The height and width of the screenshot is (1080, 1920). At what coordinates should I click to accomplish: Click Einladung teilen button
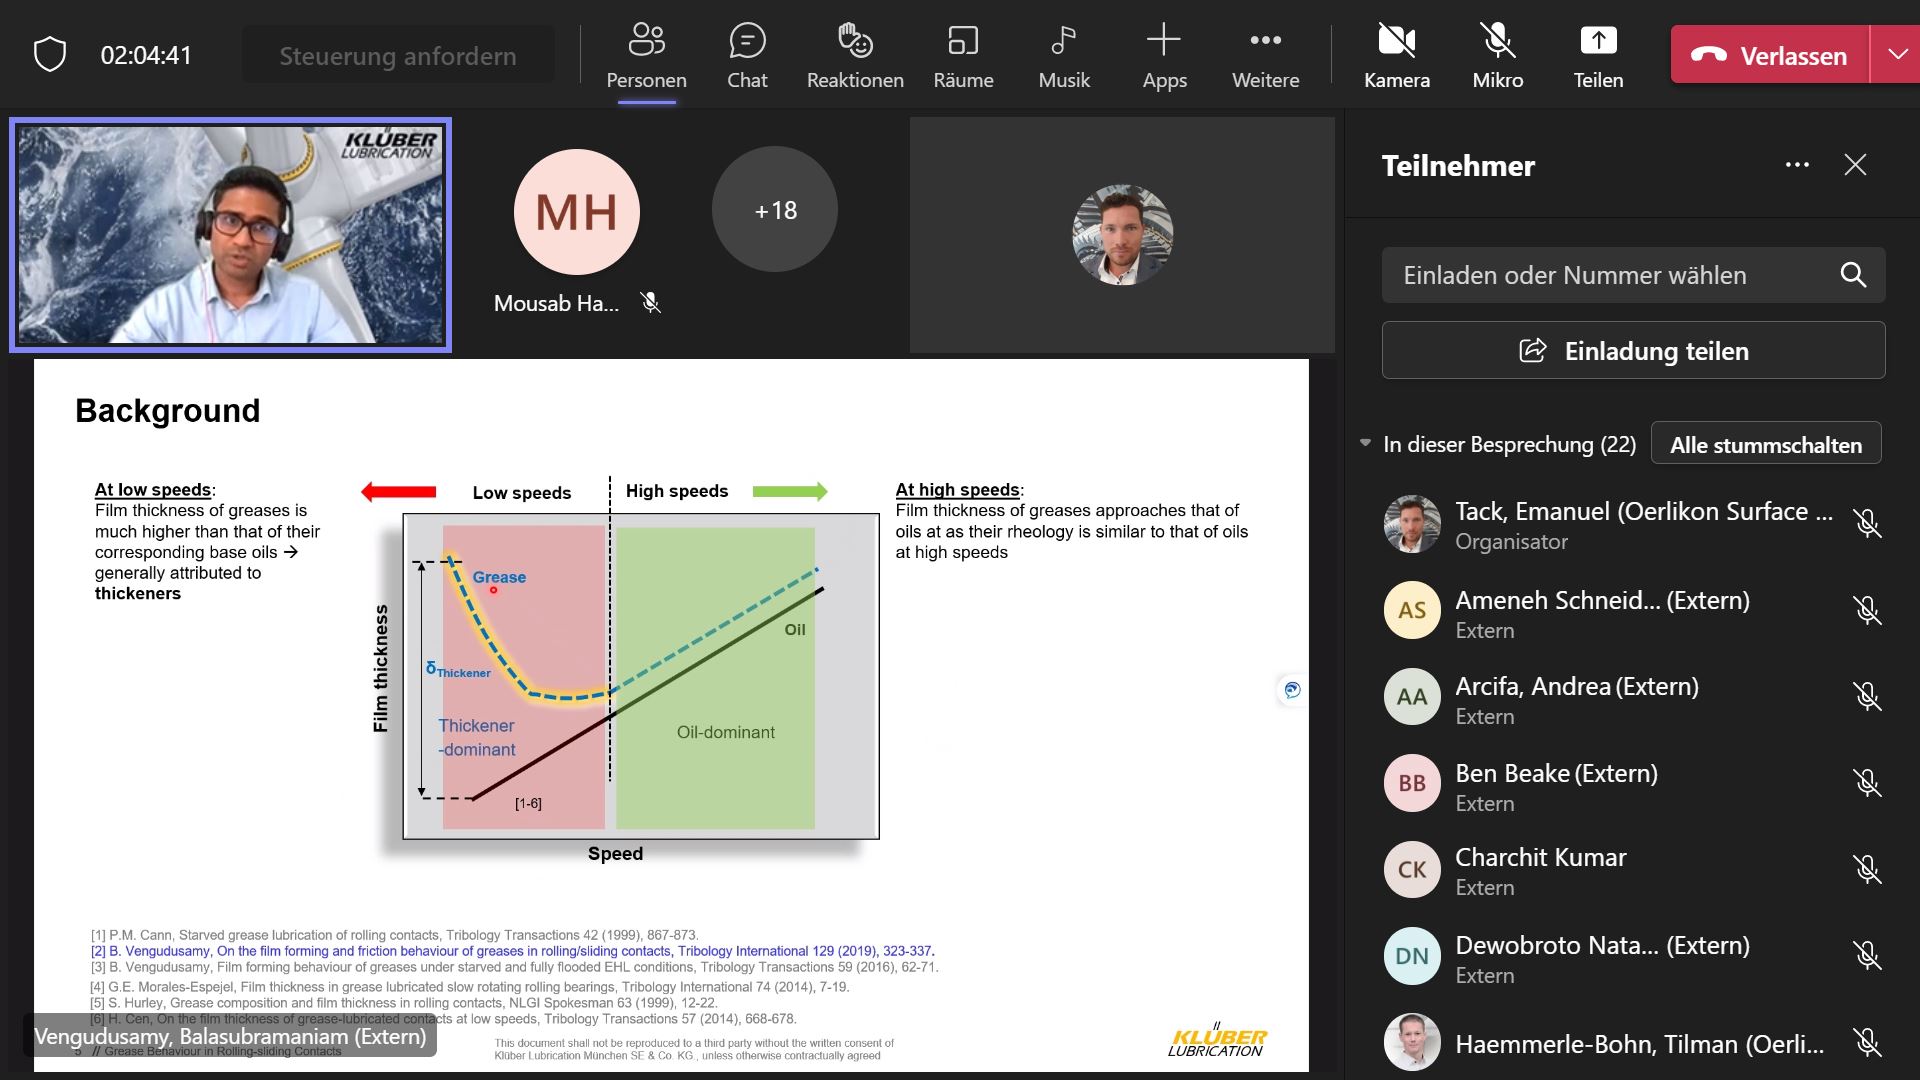click(1633, 351)
